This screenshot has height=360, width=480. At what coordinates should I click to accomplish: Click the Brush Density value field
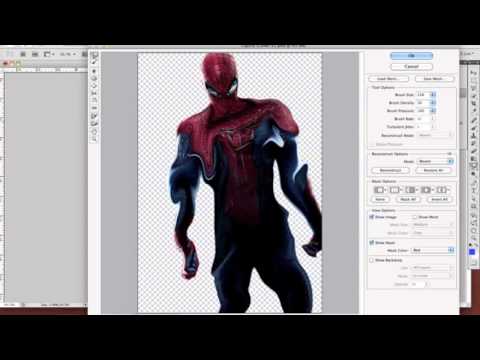click(423, 103)
